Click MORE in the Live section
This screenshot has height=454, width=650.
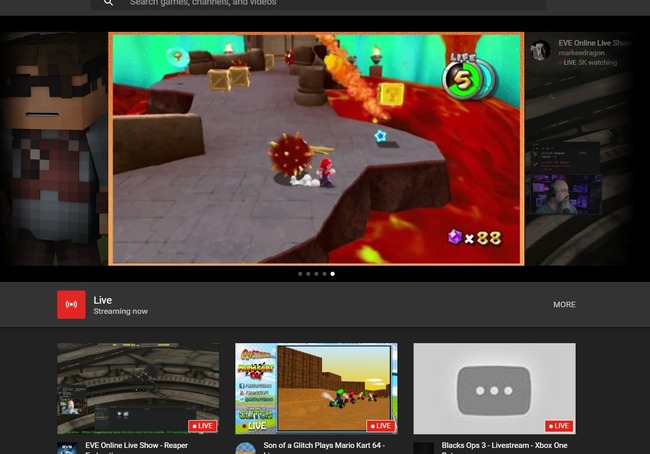[x=564, y=304]
